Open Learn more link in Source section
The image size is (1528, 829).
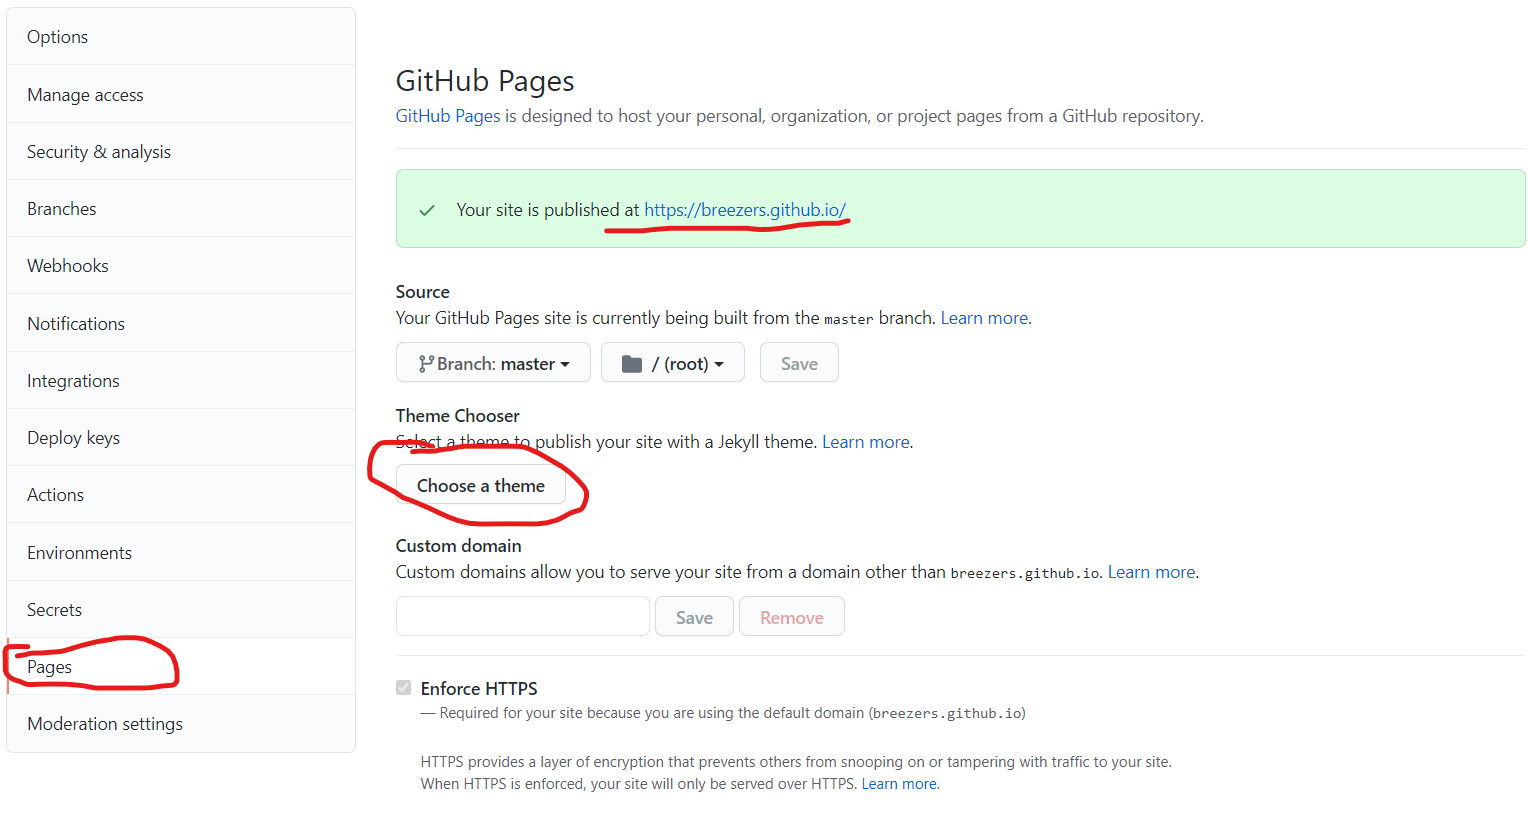(x=984, y=318)
